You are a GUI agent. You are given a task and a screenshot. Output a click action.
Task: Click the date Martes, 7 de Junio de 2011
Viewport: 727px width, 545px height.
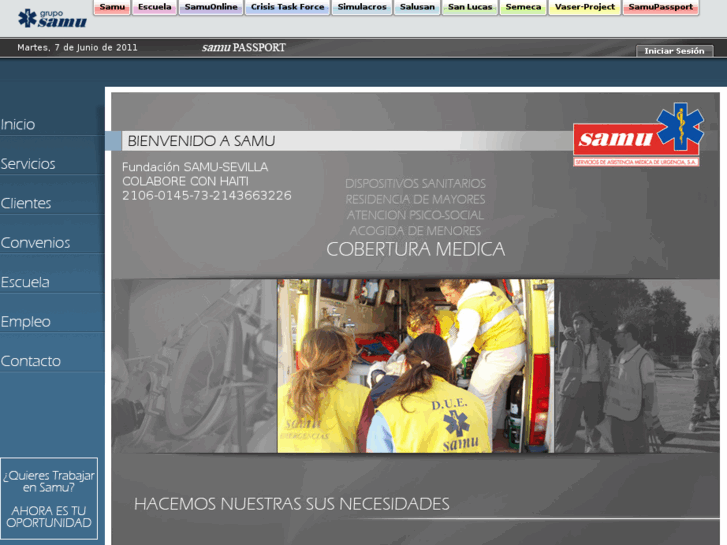point(77,47)
